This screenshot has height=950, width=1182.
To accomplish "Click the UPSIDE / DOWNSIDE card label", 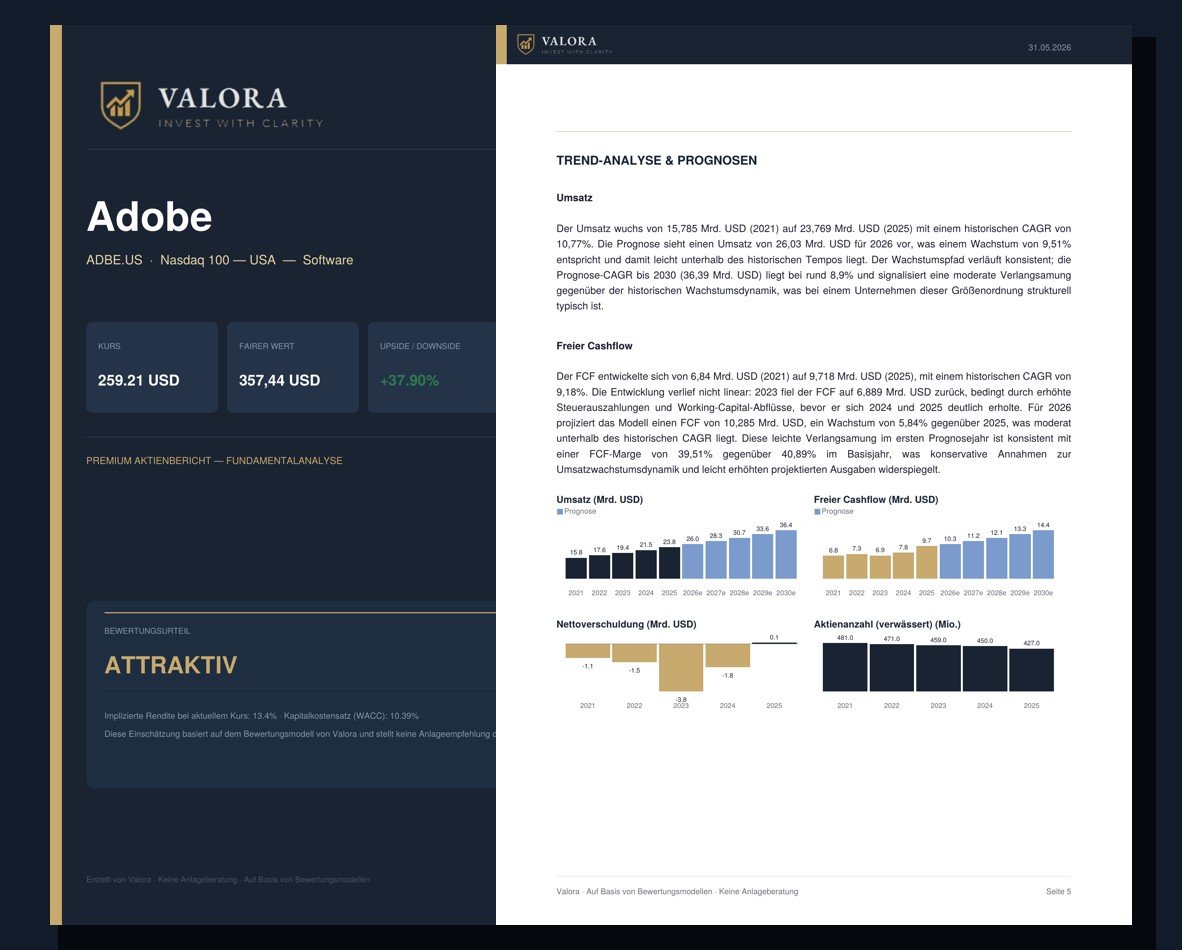I will (x=420, y=346).
